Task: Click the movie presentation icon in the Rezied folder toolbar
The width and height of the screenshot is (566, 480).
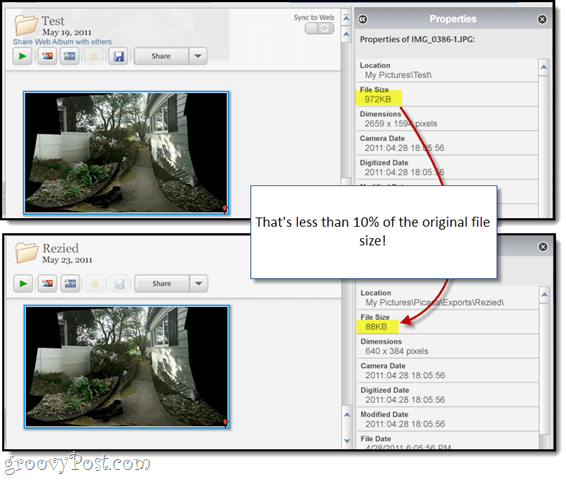Action: pyautogui.click(x=70, y=283)
